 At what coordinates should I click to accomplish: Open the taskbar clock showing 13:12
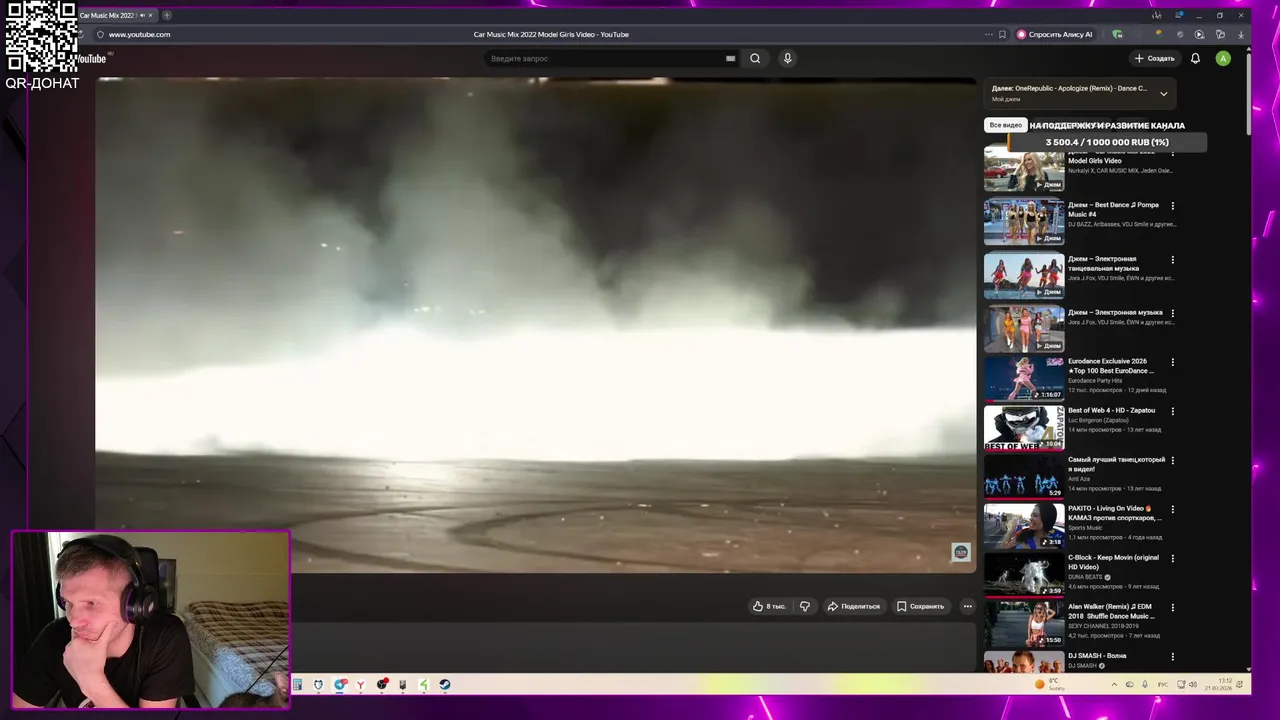pos(1218,685)
